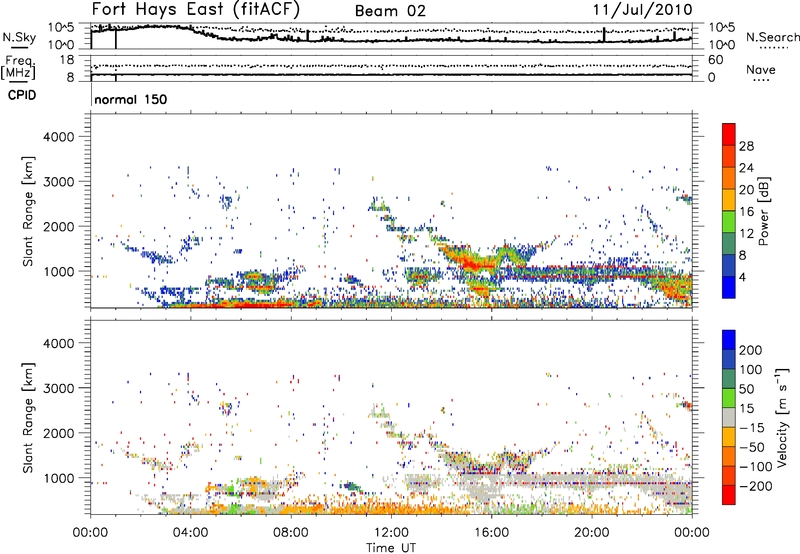Viewport: 800px width, 554px height.
Task: Click the 'Power [dB]' colorbar label
Action: (764, 211)
